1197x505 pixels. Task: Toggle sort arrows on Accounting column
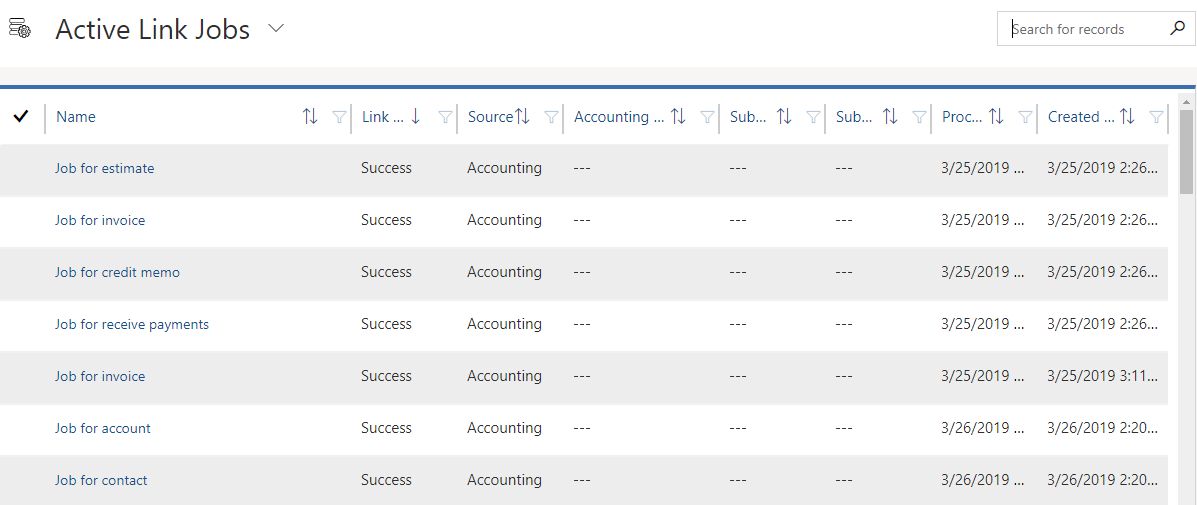678,117
